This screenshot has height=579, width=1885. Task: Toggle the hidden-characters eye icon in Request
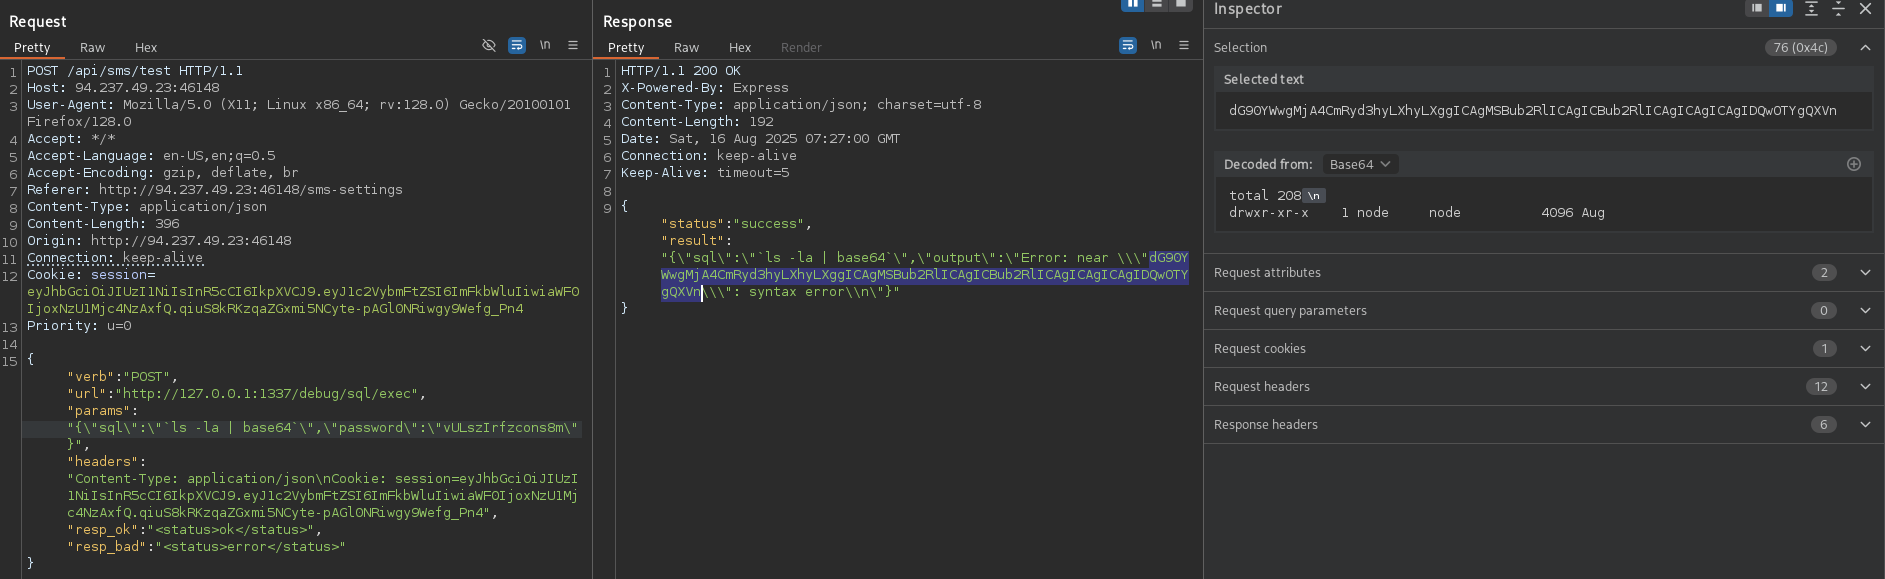489,46
